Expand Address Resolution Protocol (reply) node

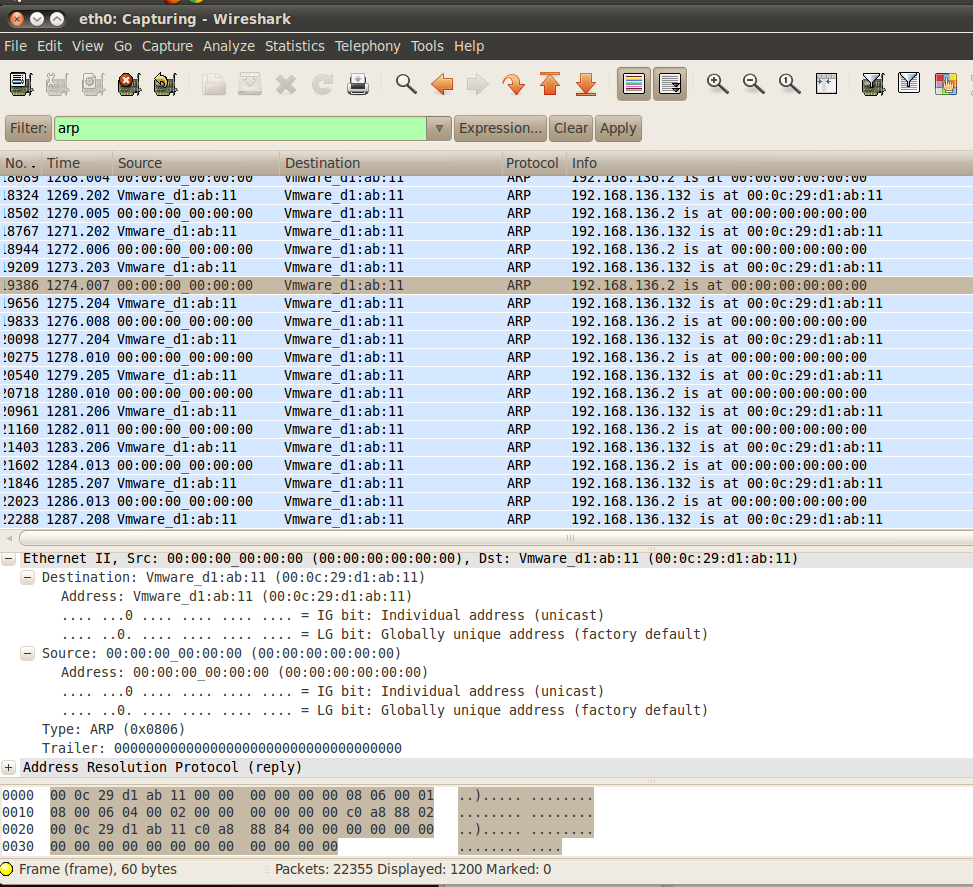click(9, 767)
